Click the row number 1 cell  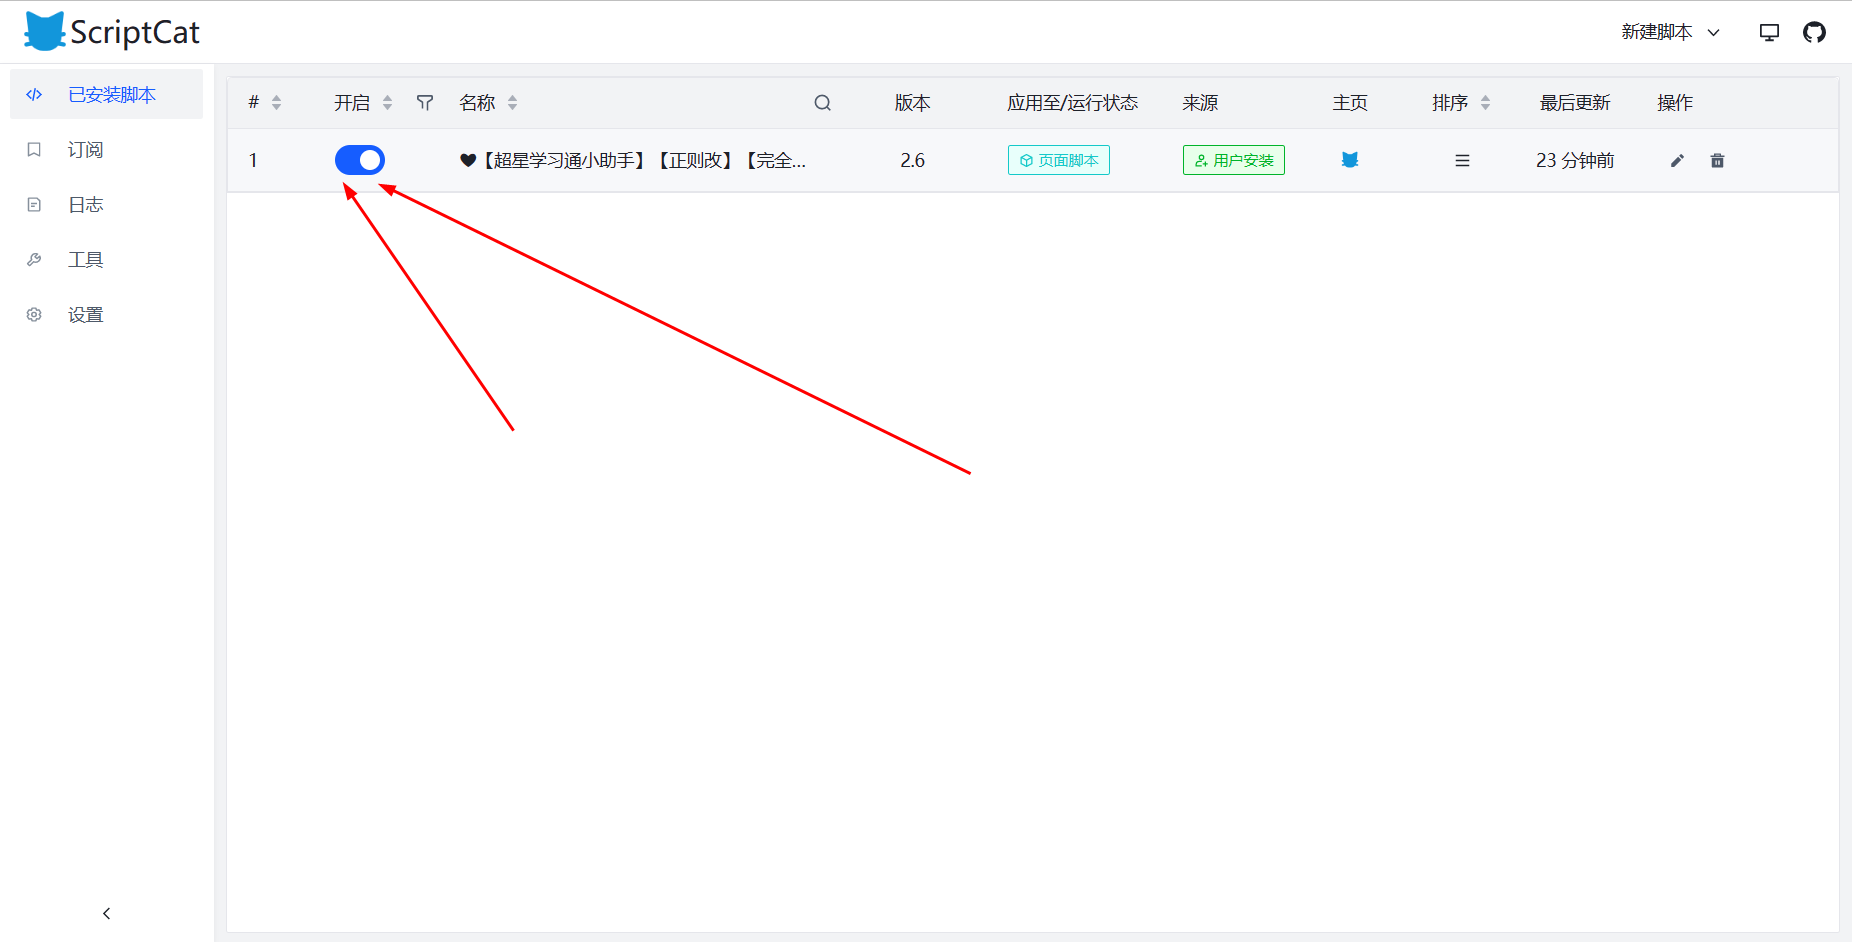(x=253, y=160)
